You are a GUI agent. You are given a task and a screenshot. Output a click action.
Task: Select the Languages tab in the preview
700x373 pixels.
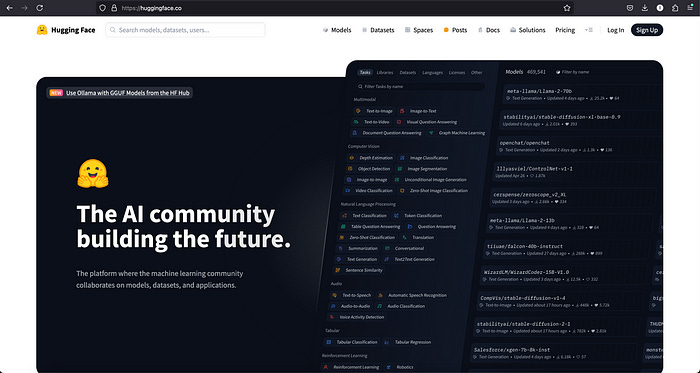pos(433,72)
